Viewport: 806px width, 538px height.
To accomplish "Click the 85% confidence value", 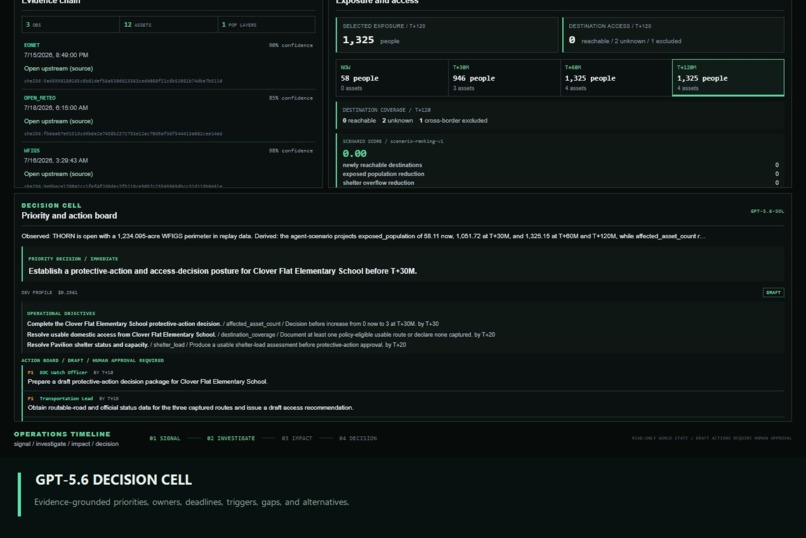I will point(291,98).
